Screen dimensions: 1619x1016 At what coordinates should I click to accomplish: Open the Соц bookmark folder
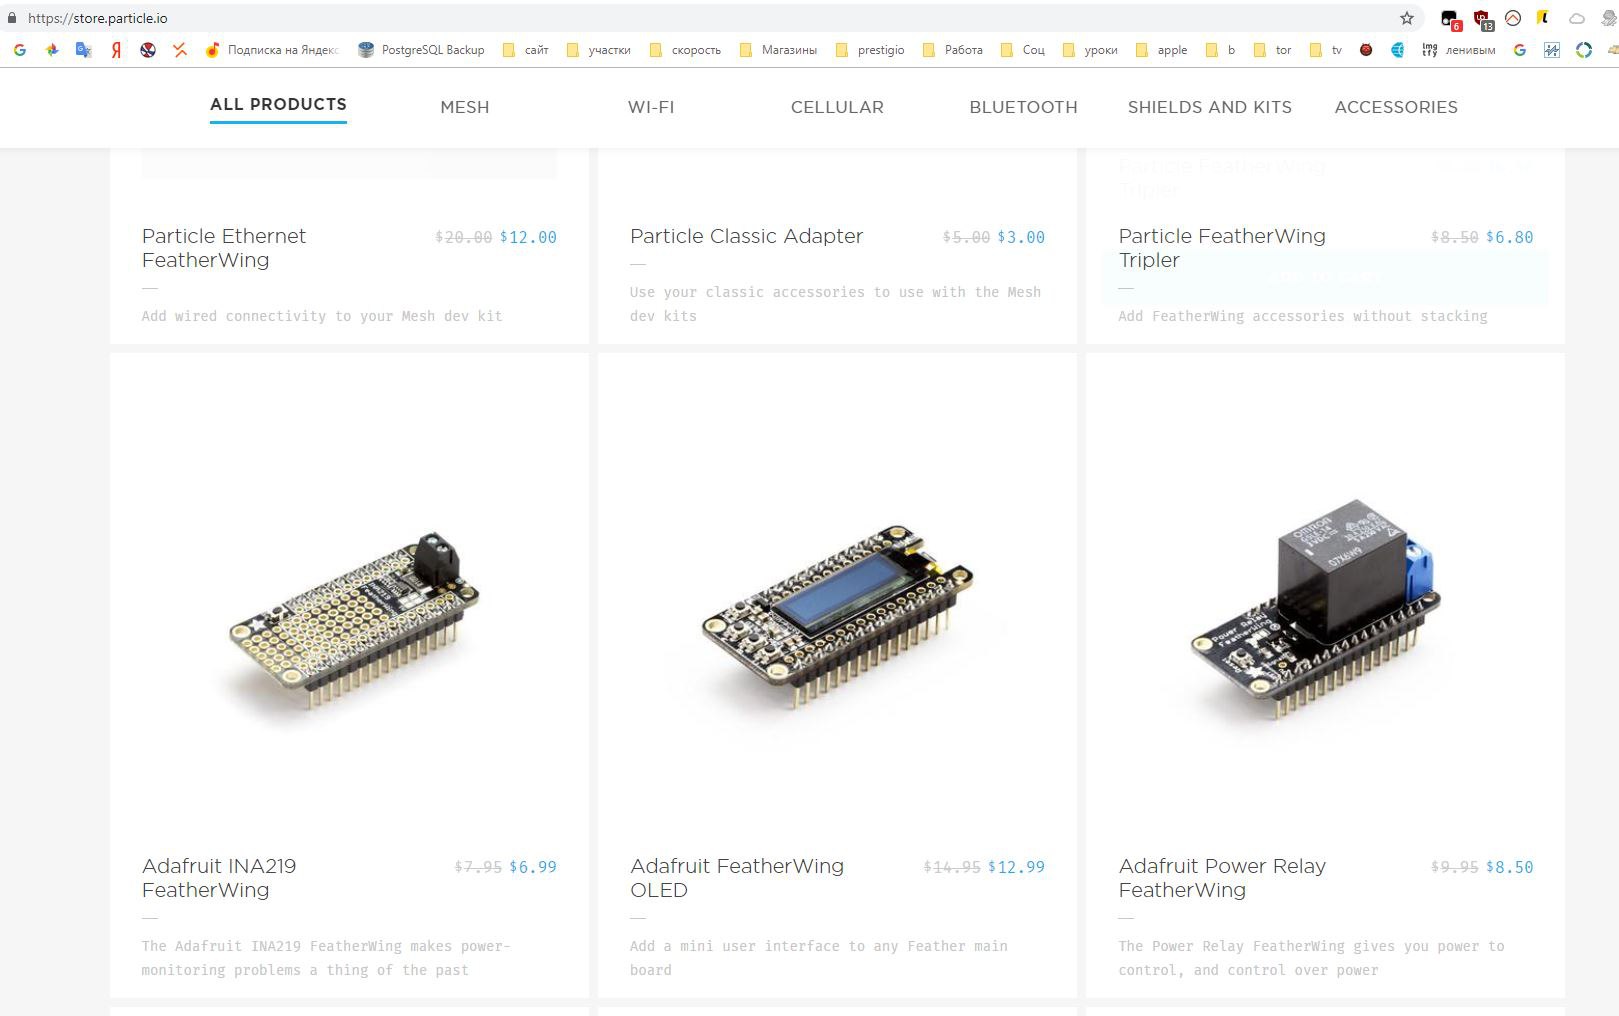(1023, 49)
